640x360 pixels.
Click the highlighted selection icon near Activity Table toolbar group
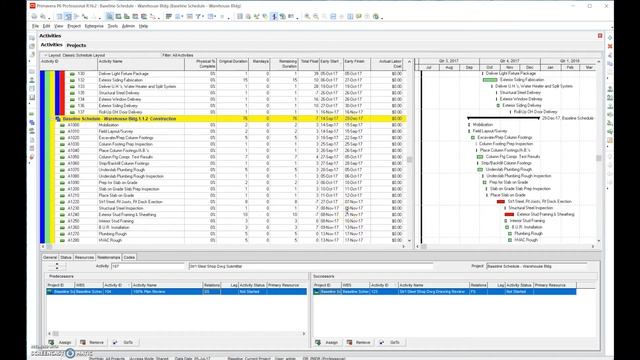tap(110, 17)
